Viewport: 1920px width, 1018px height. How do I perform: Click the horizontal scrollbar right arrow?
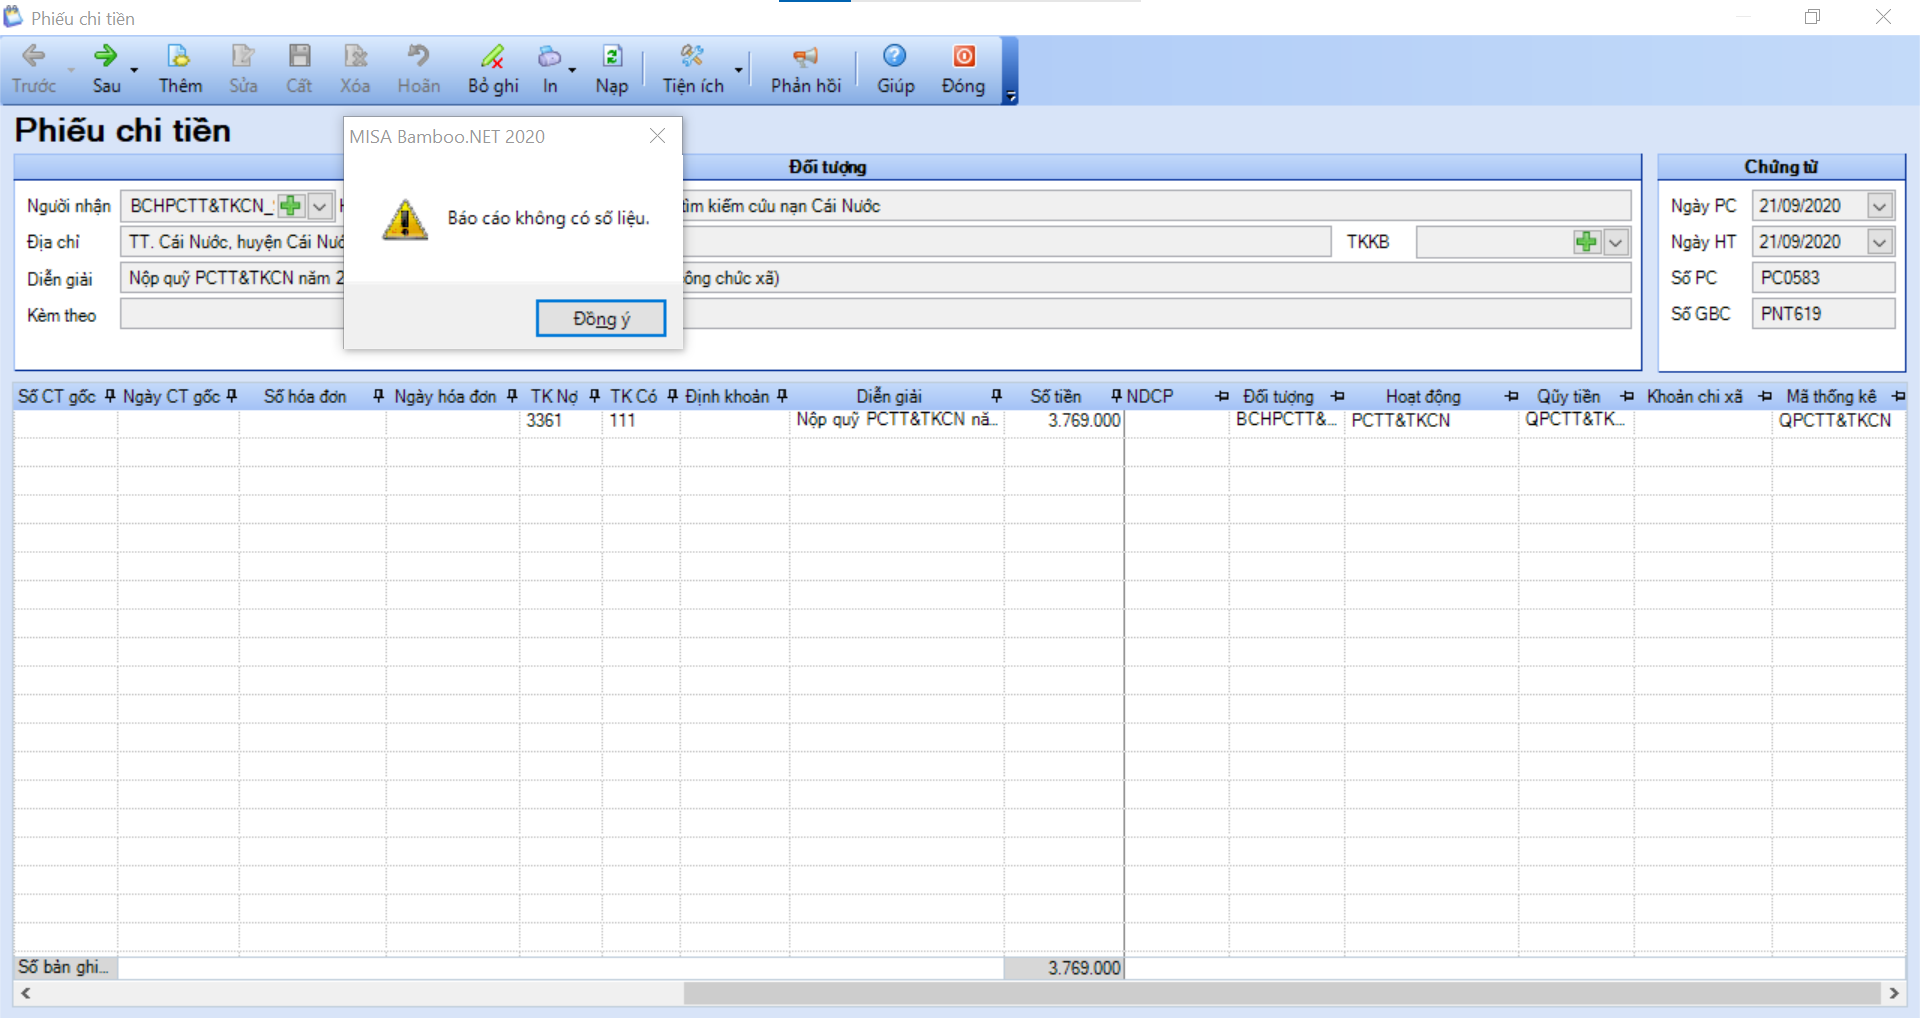(x=1893, y=993)
